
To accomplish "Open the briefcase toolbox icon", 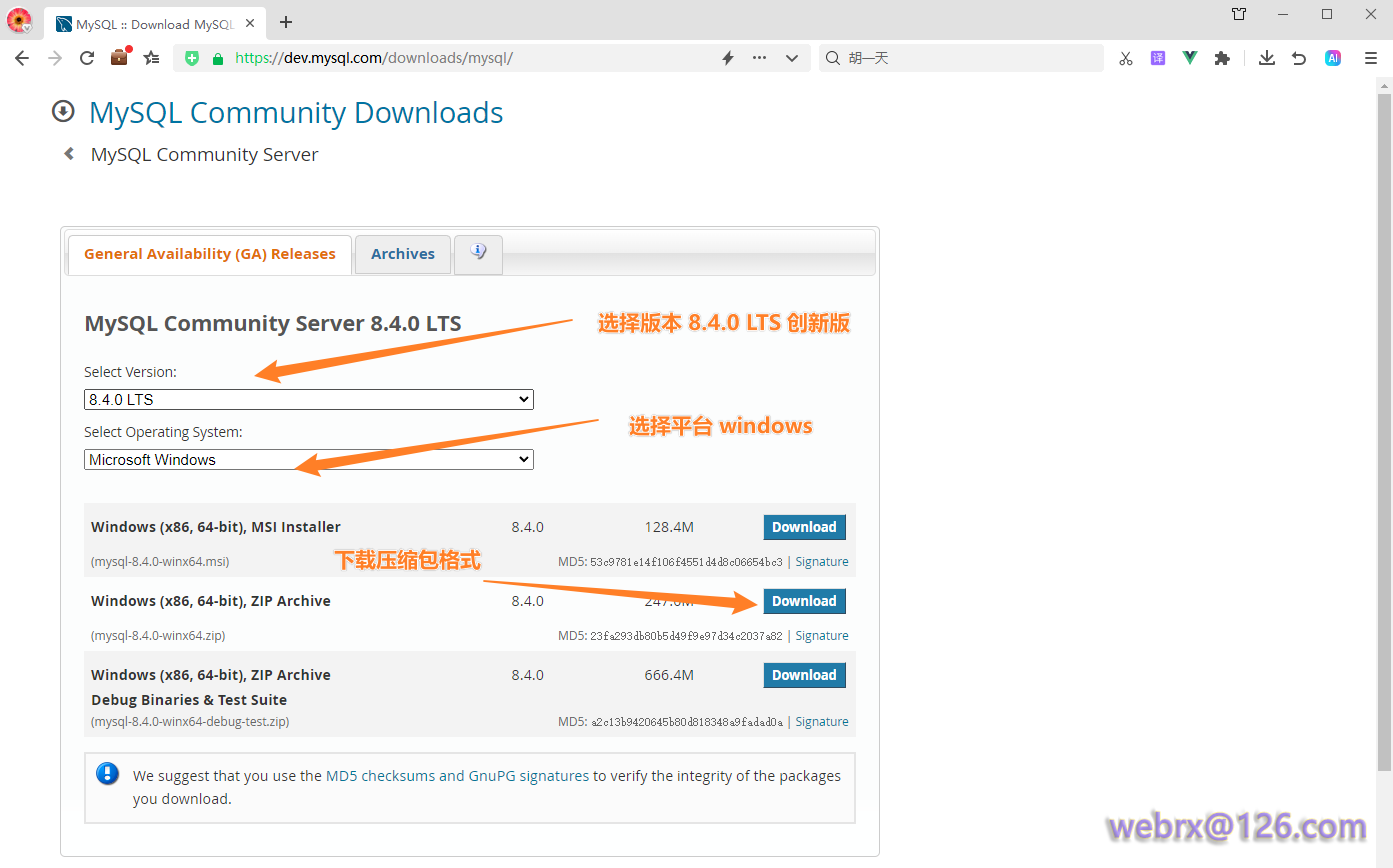I will [120, 57].
